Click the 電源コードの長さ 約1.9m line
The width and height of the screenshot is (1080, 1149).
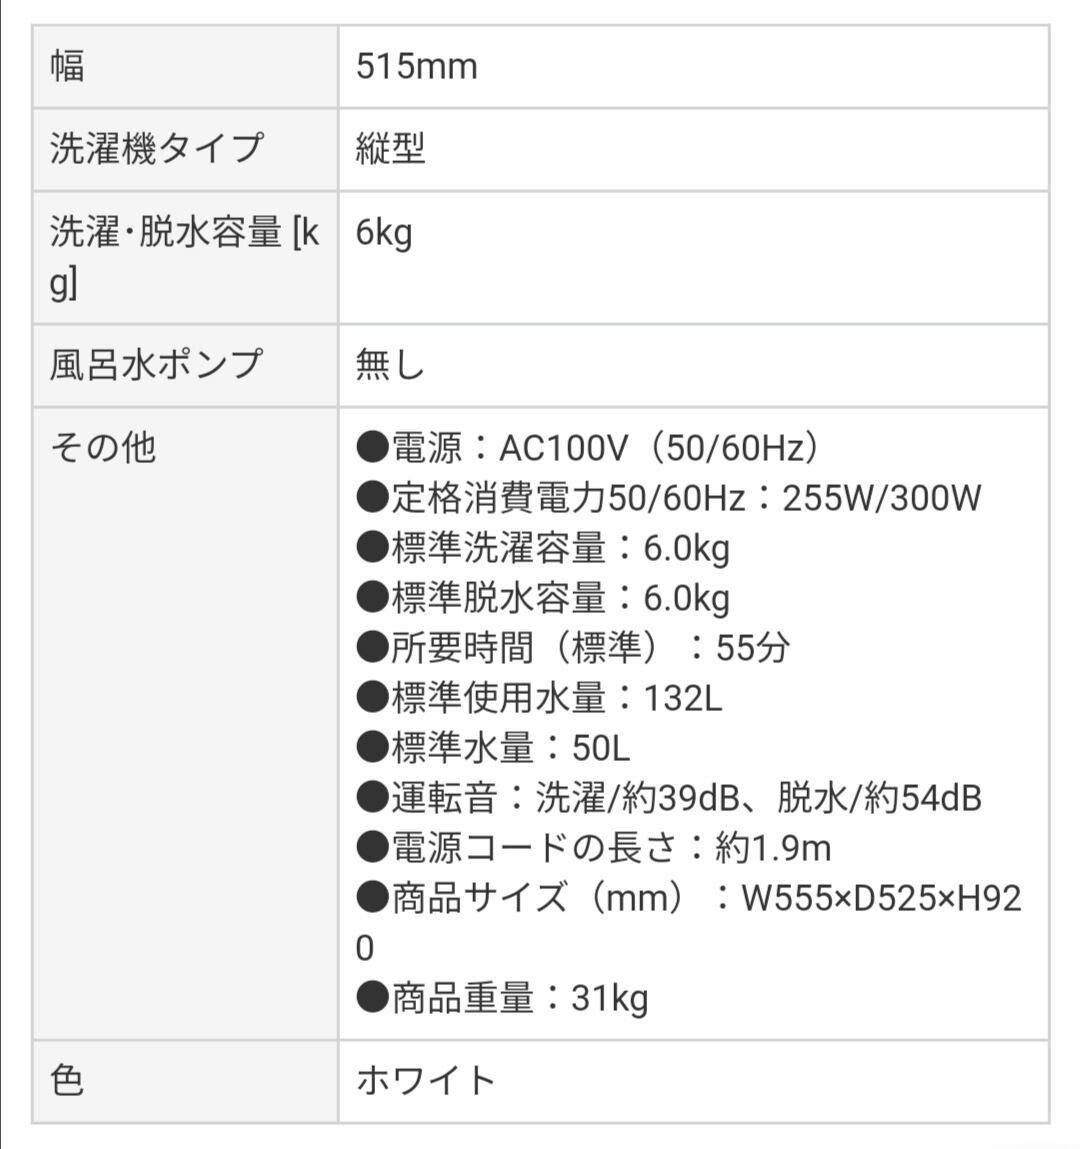(x=594, y=847)
